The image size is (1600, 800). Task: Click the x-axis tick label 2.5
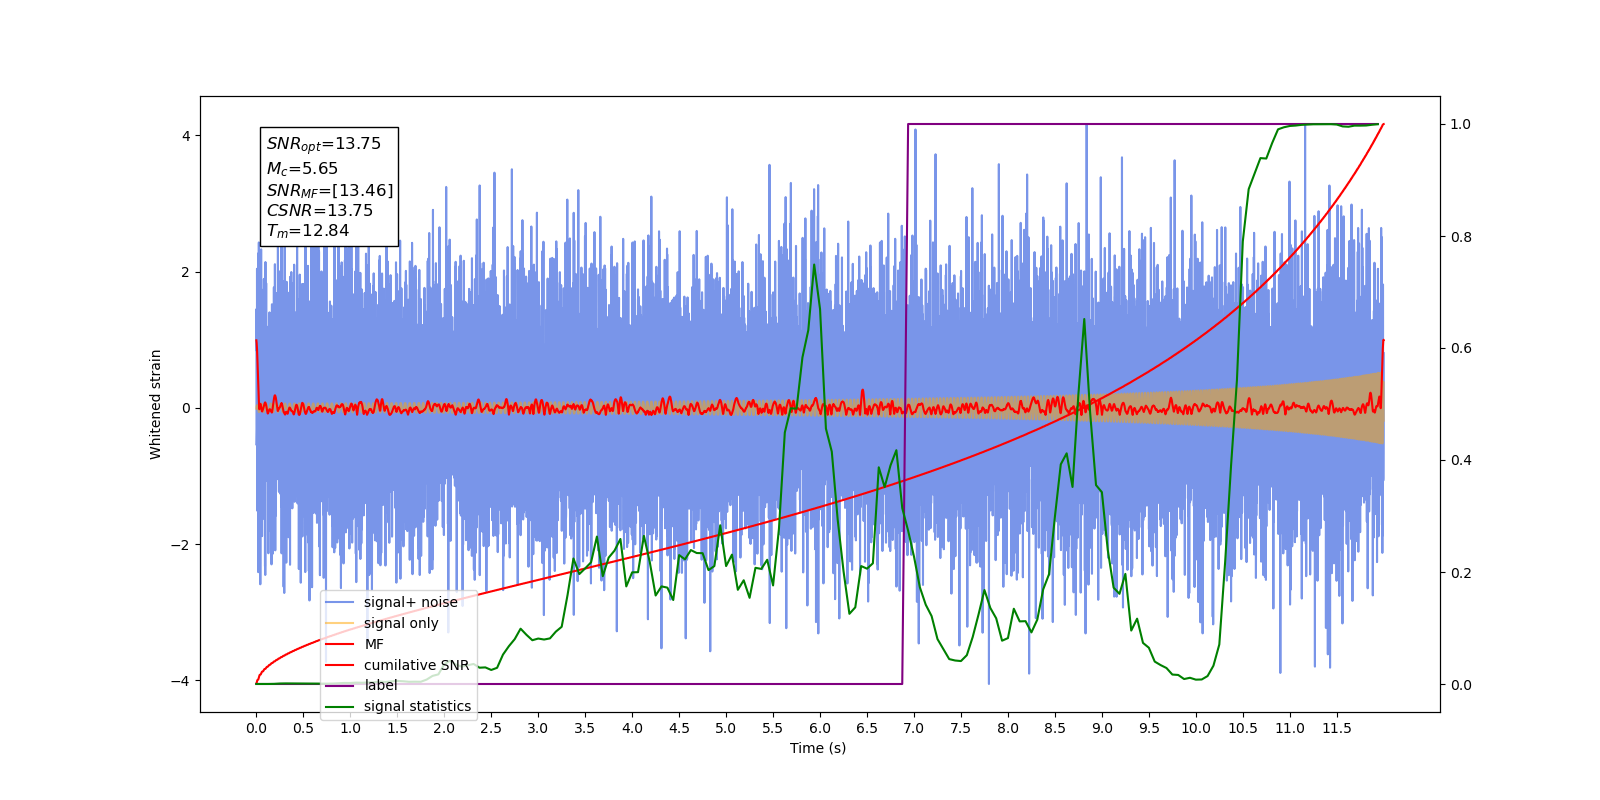(x=491, y=728)
